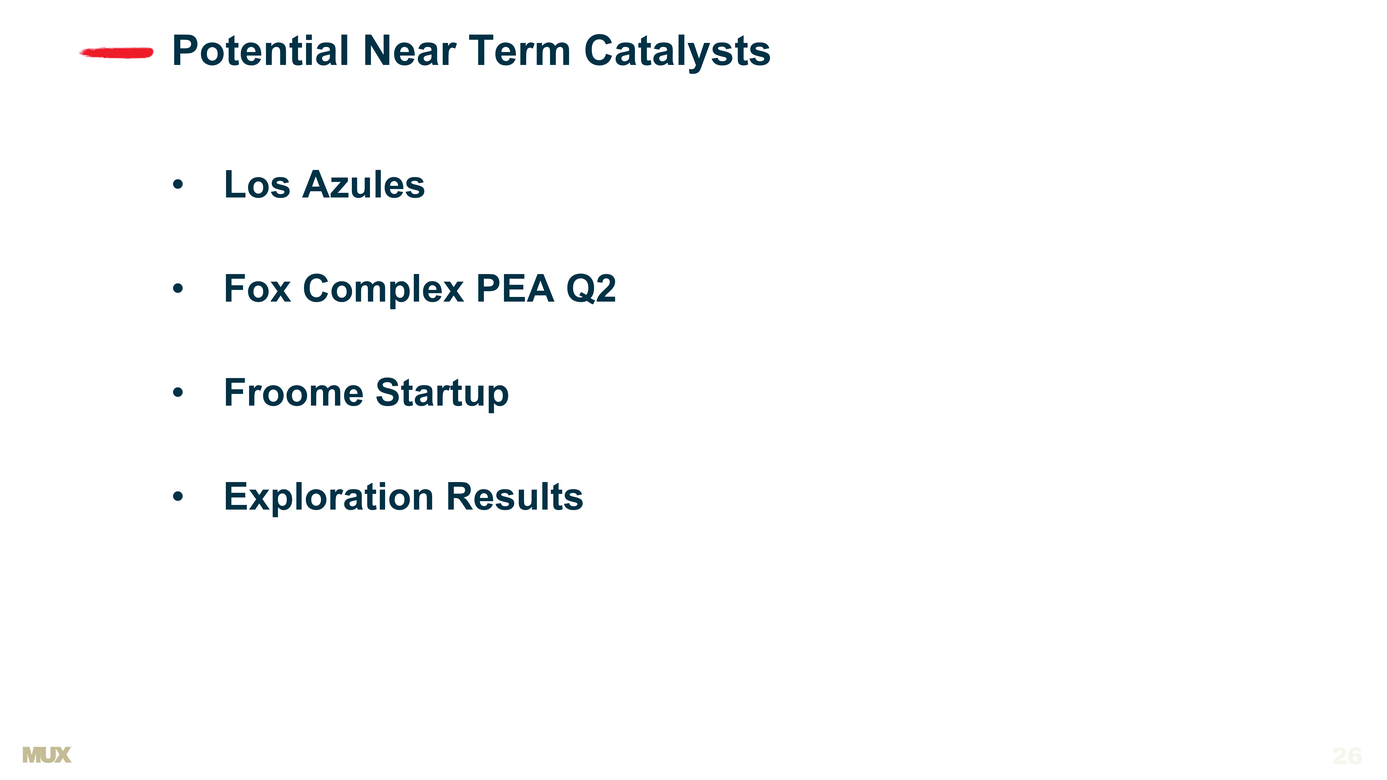1387x780 pixels.
Task: Click the red brush stroke beside the title
Action: [x=116, y=53]
